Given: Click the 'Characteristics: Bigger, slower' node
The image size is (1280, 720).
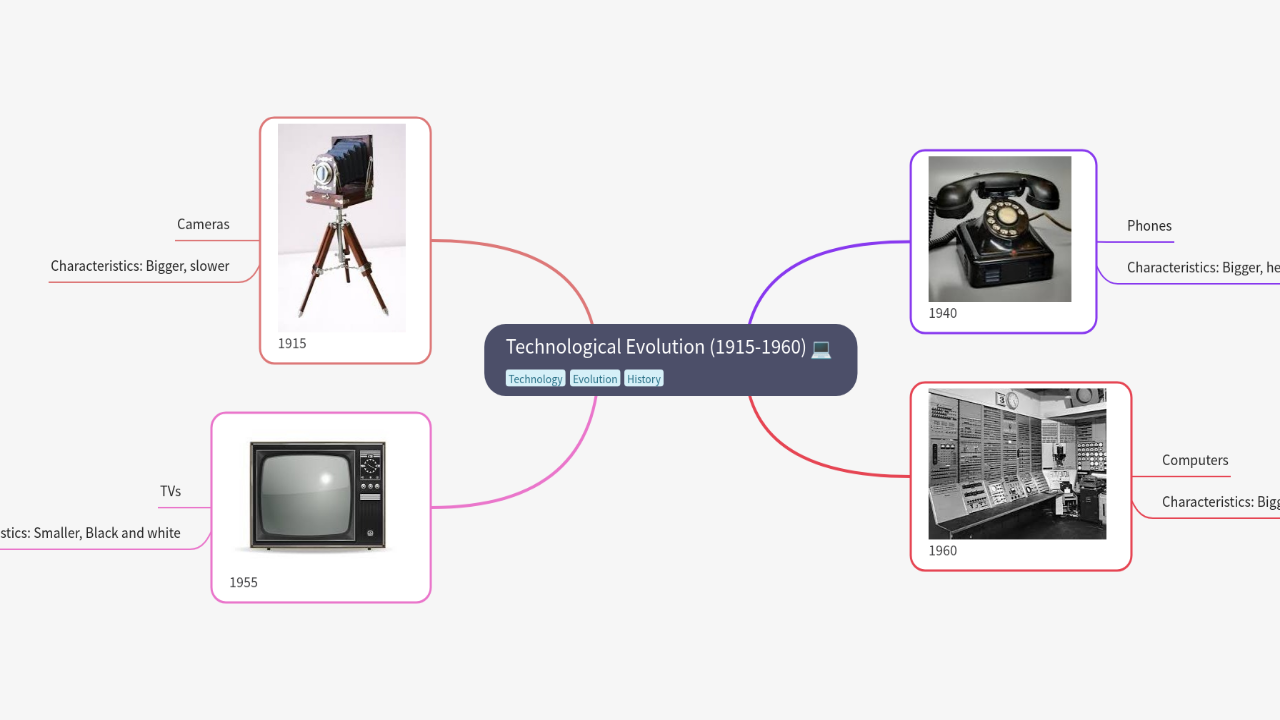Looking at the screenshot, I should click(140, 266).
